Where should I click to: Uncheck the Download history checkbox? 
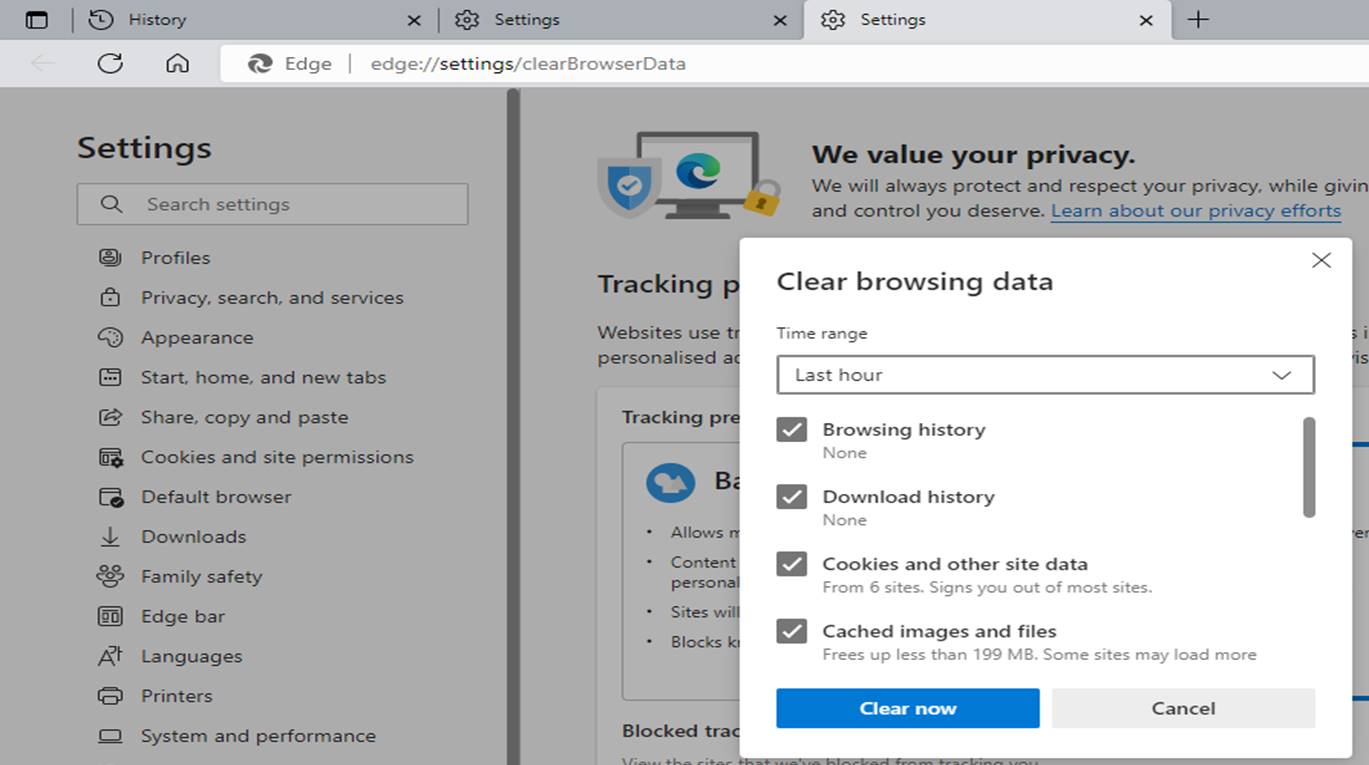pos(791,497)
